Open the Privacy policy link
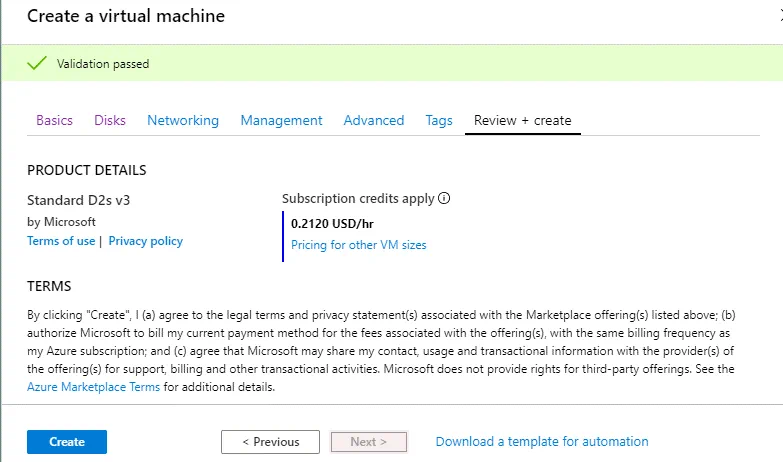This screenshot has width=783, height=462. point(146,241)
